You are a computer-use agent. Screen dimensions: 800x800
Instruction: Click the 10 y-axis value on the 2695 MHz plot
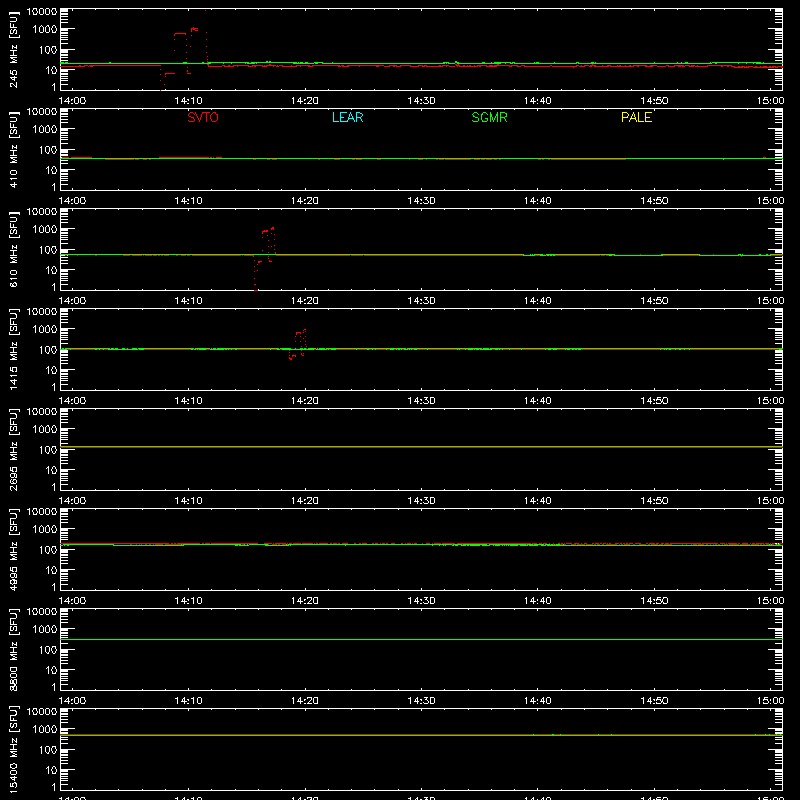coord(51,470)
